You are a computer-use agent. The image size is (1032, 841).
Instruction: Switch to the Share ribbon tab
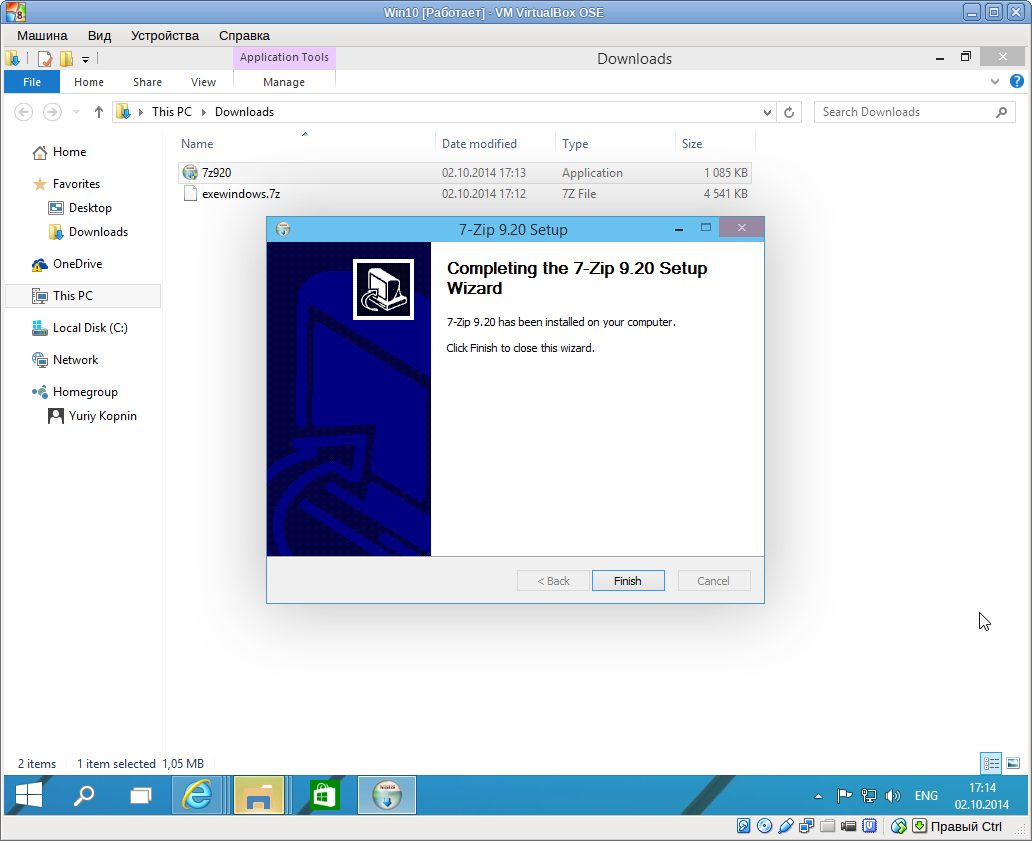click(x=147, y=82)
